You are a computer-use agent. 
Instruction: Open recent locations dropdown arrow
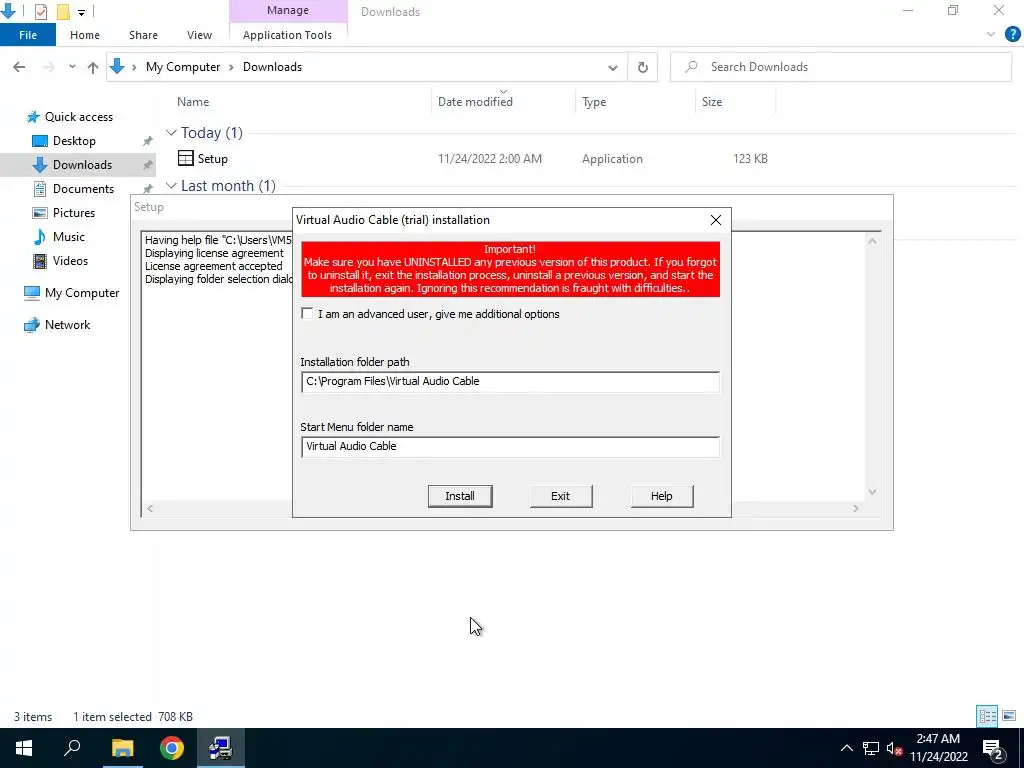tap(72, 67)
